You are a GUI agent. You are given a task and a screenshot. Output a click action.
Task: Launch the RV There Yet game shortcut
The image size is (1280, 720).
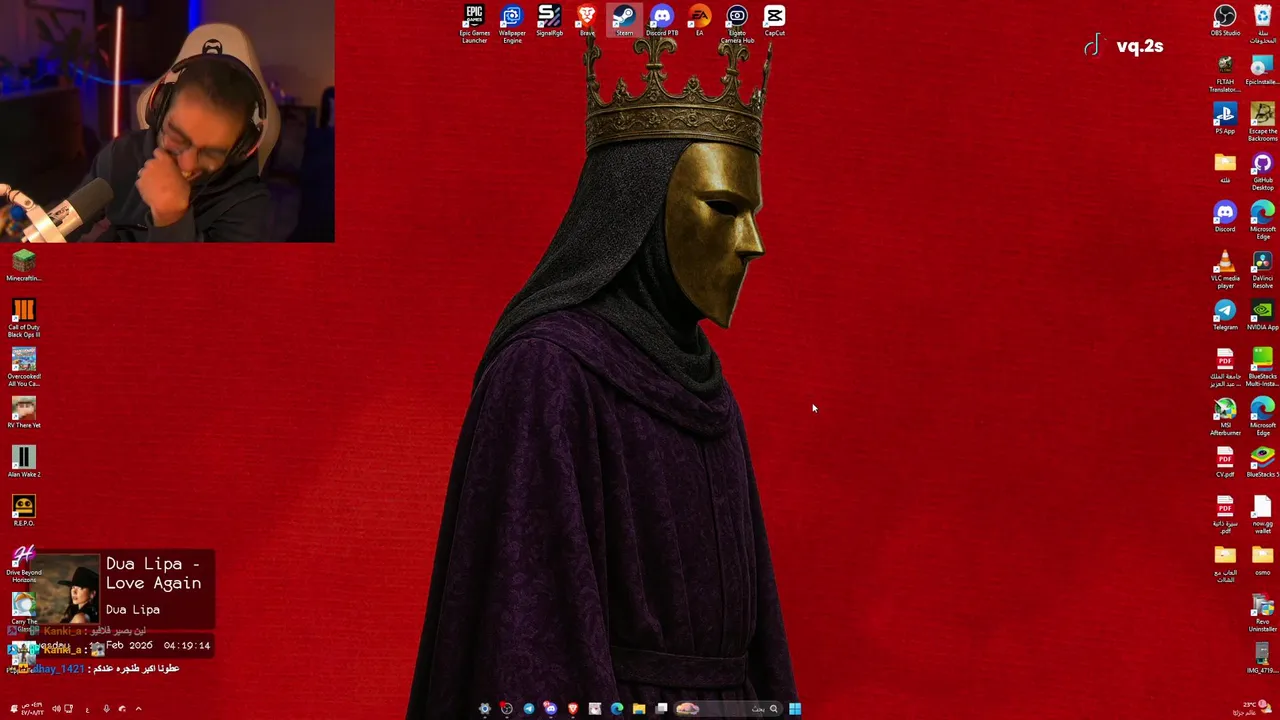point(24,413)
